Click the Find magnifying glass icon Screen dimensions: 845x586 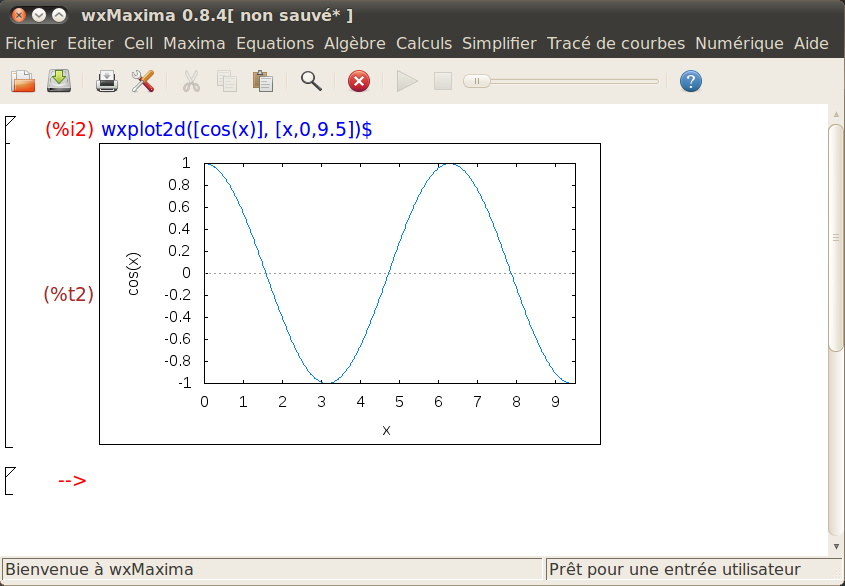[x=311, y=81]
